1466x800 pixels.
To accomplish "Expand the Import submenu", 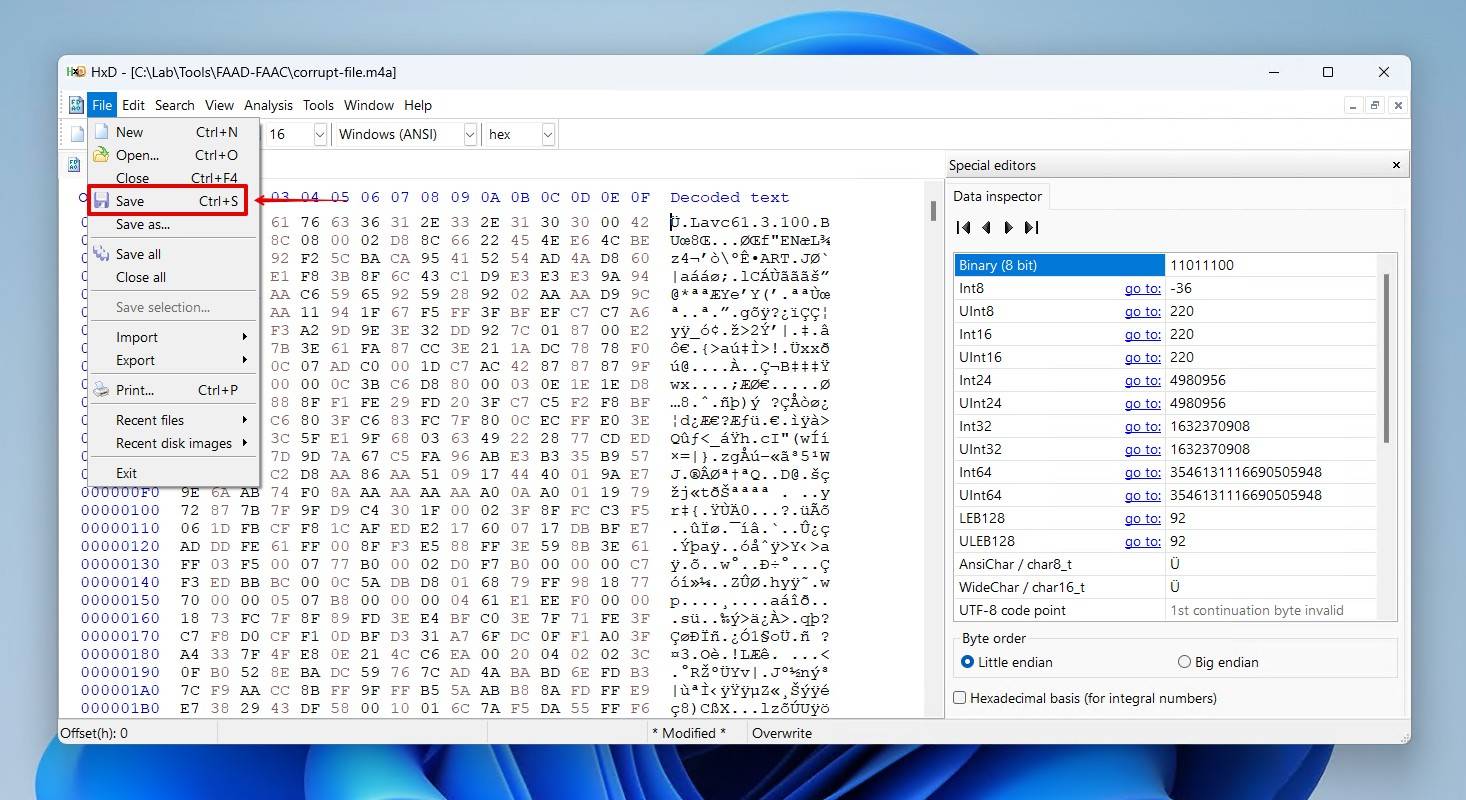I will pos(174,337).
